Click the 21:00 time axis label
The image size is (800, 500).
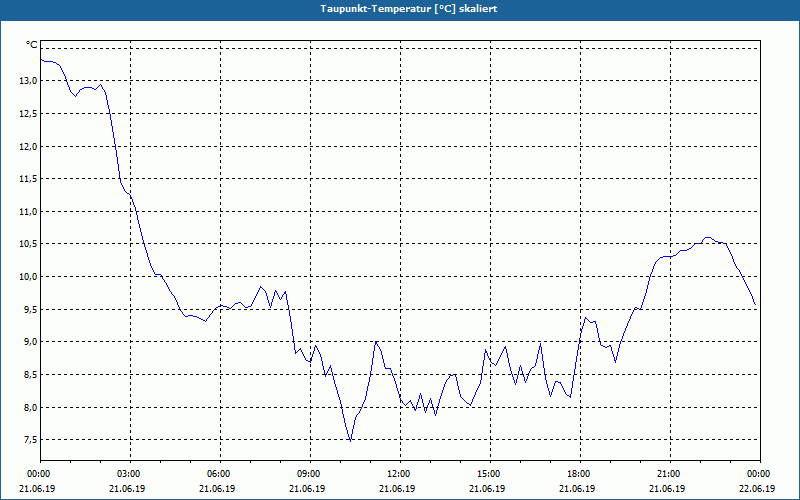[x=670, y=474]
